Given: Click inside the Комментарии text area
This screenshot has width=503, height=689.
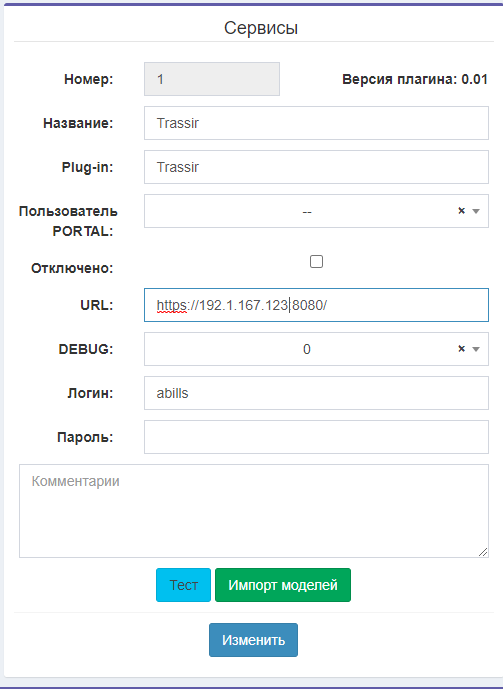Looking at the screenshot, I should click(x=253, y=511).
